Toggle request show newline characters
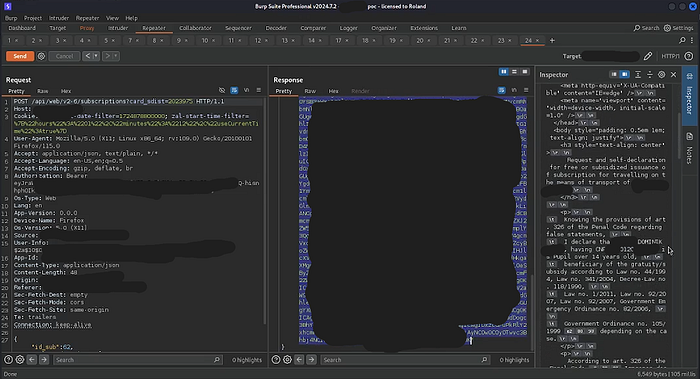The height and width of the screenshot is (379, 700). pyautogui.click(x=246, y=90)
